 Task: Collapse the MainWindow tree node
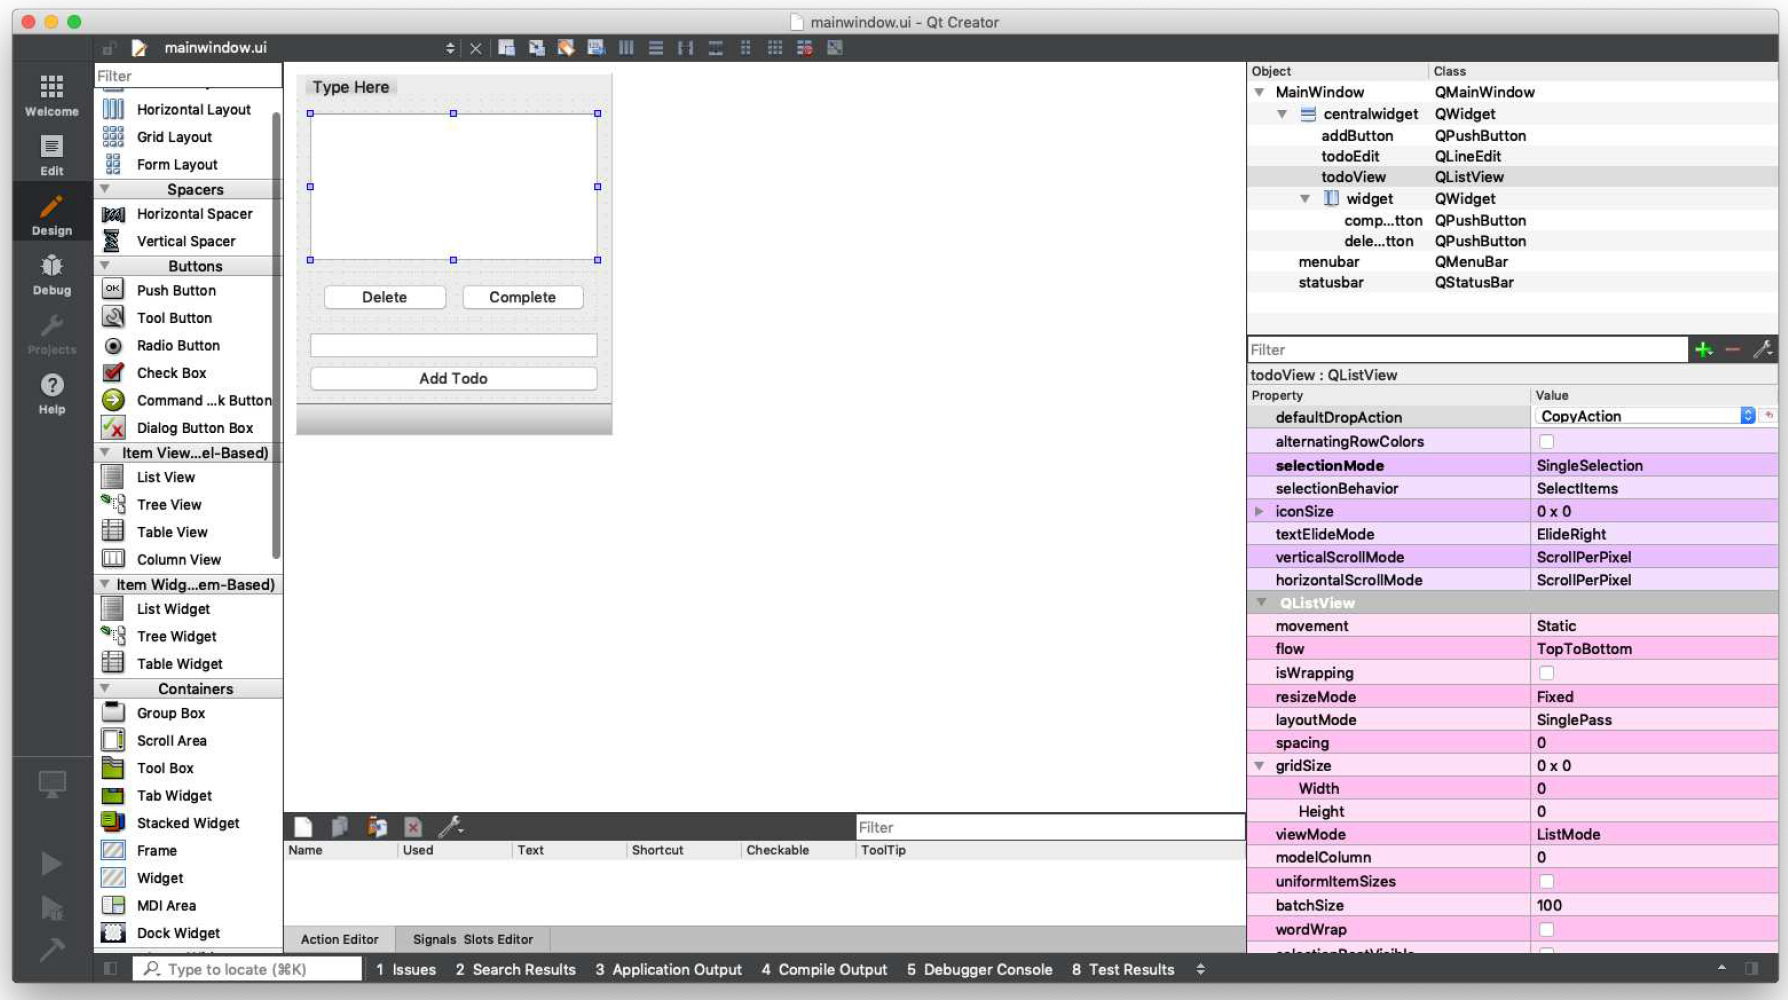[x=1260, y=92]
